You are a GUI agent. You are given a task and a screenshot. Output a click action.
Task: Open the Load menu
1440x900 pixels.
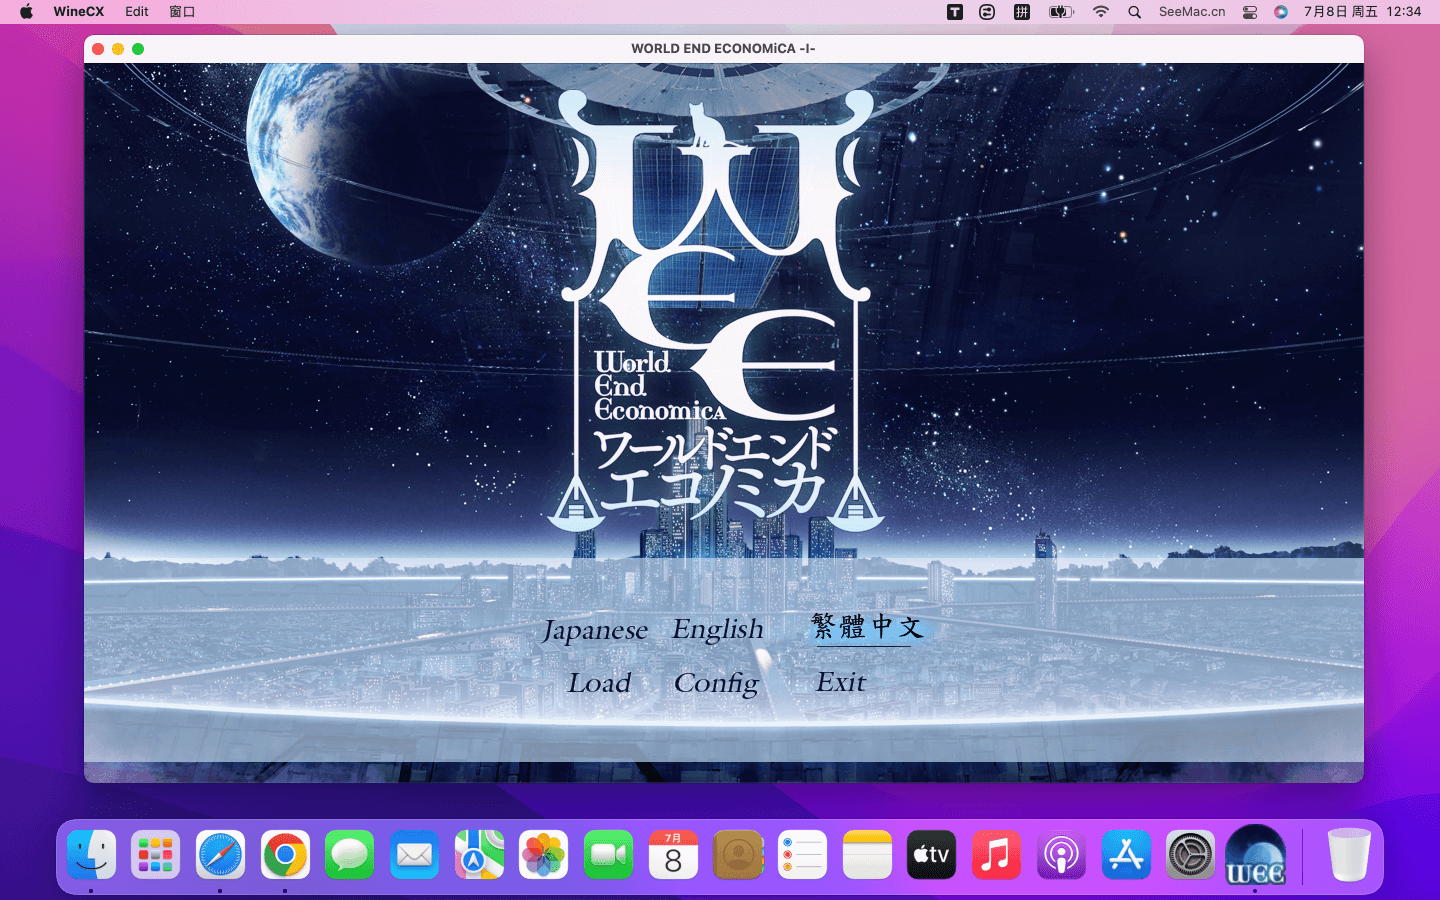pos(599,683)
